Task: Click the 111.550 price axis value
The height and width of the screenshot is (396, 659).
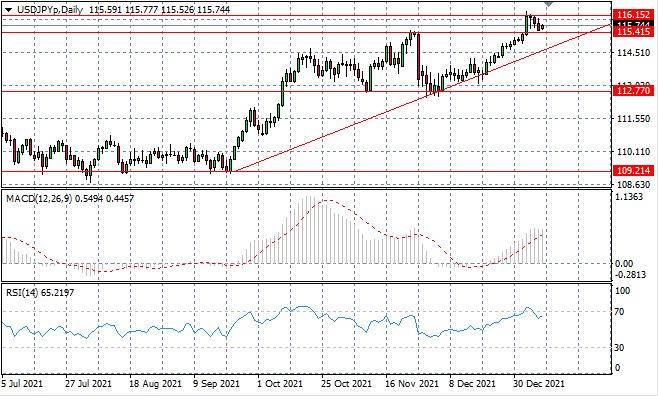Action: tap(633, 119)
